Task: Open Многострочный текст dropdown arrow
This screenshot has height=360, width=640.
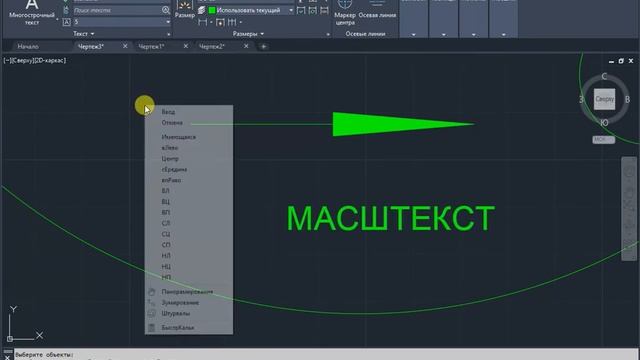Action: click(x=57, y=19)
